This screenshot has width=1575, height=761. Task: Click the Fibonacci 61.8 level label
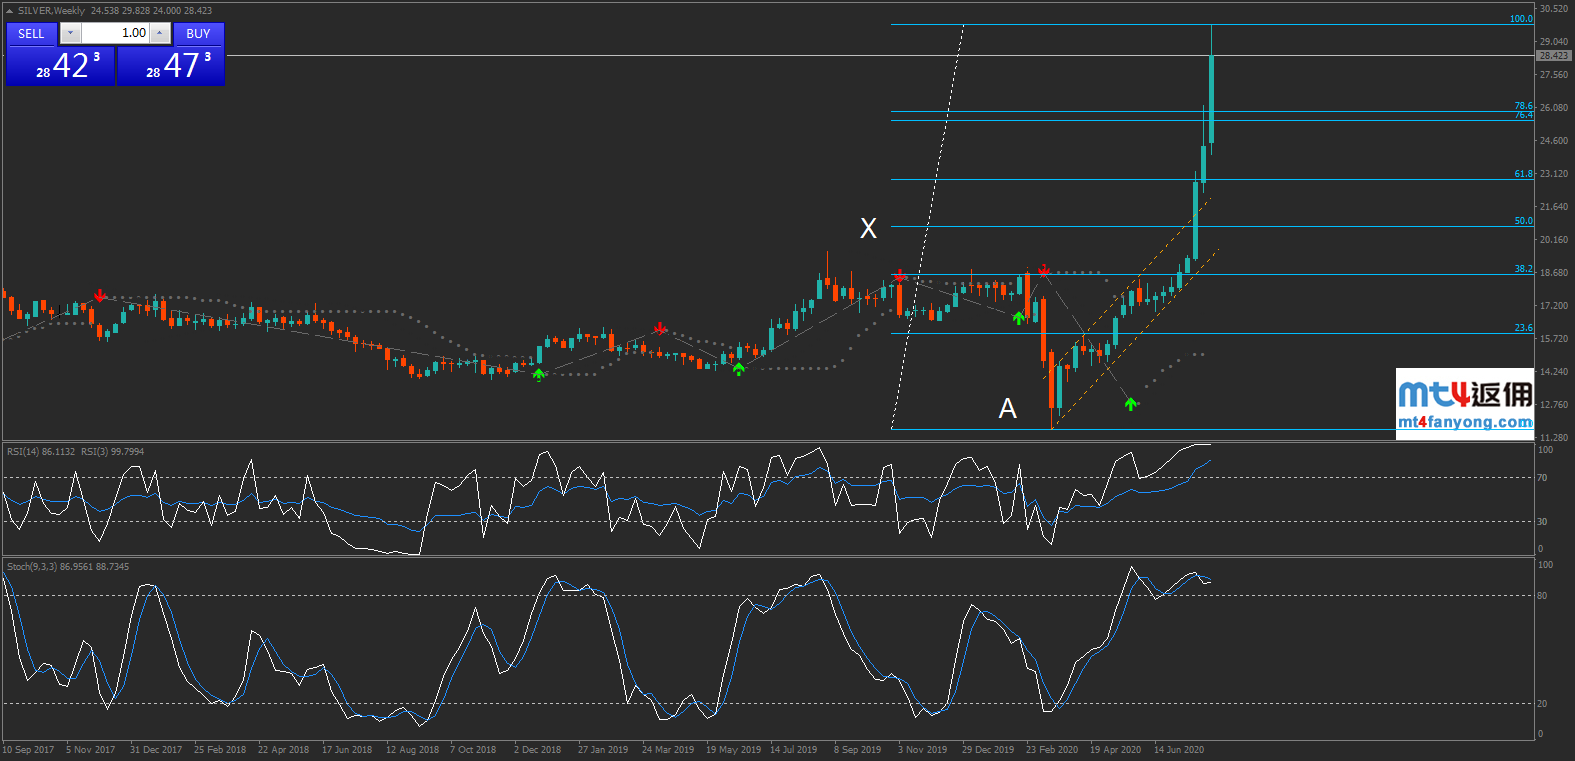click(x=1522, y=174)
